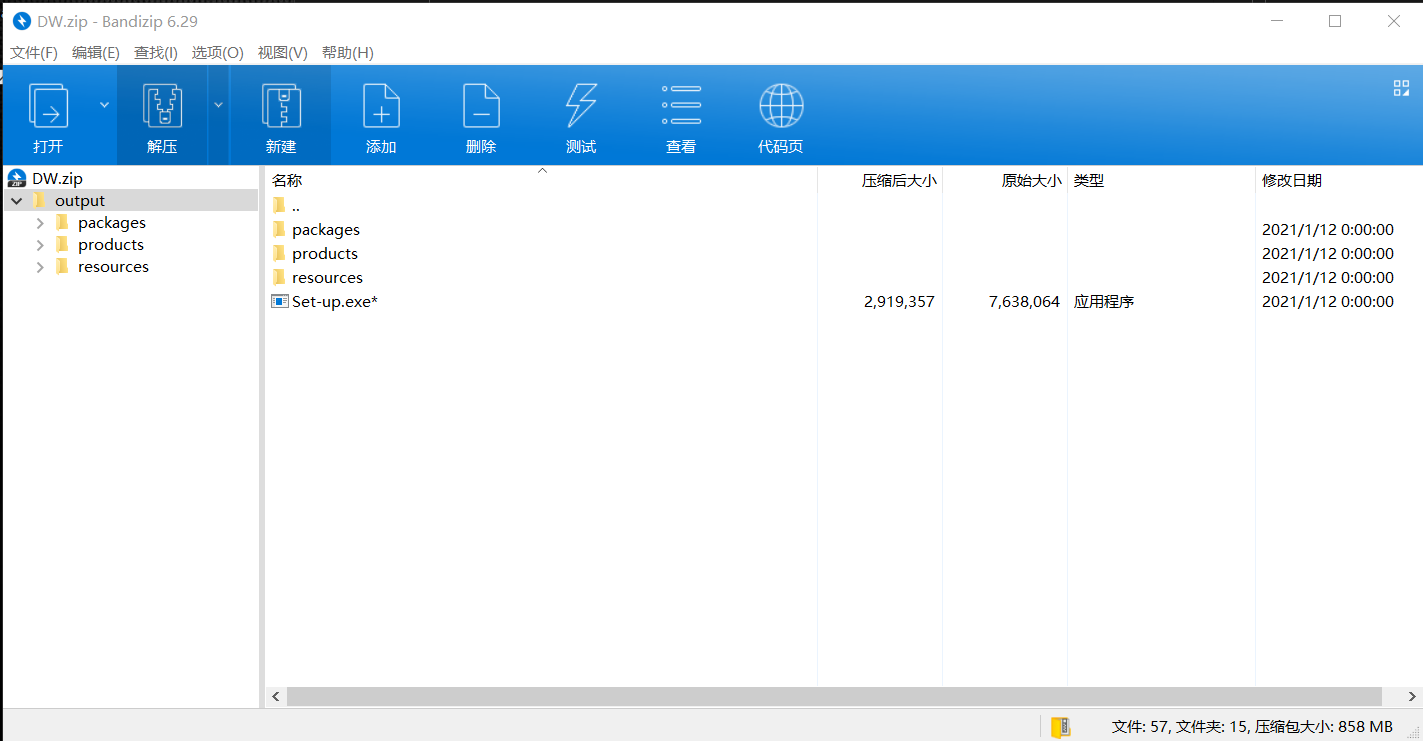This screenshot has width=1423, height=741.
Task: Select products in the left tree
Action: coord(111,245)
